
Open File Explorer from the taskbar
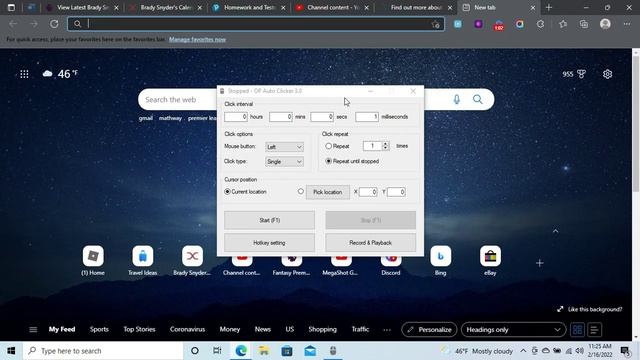click(264, 351)
